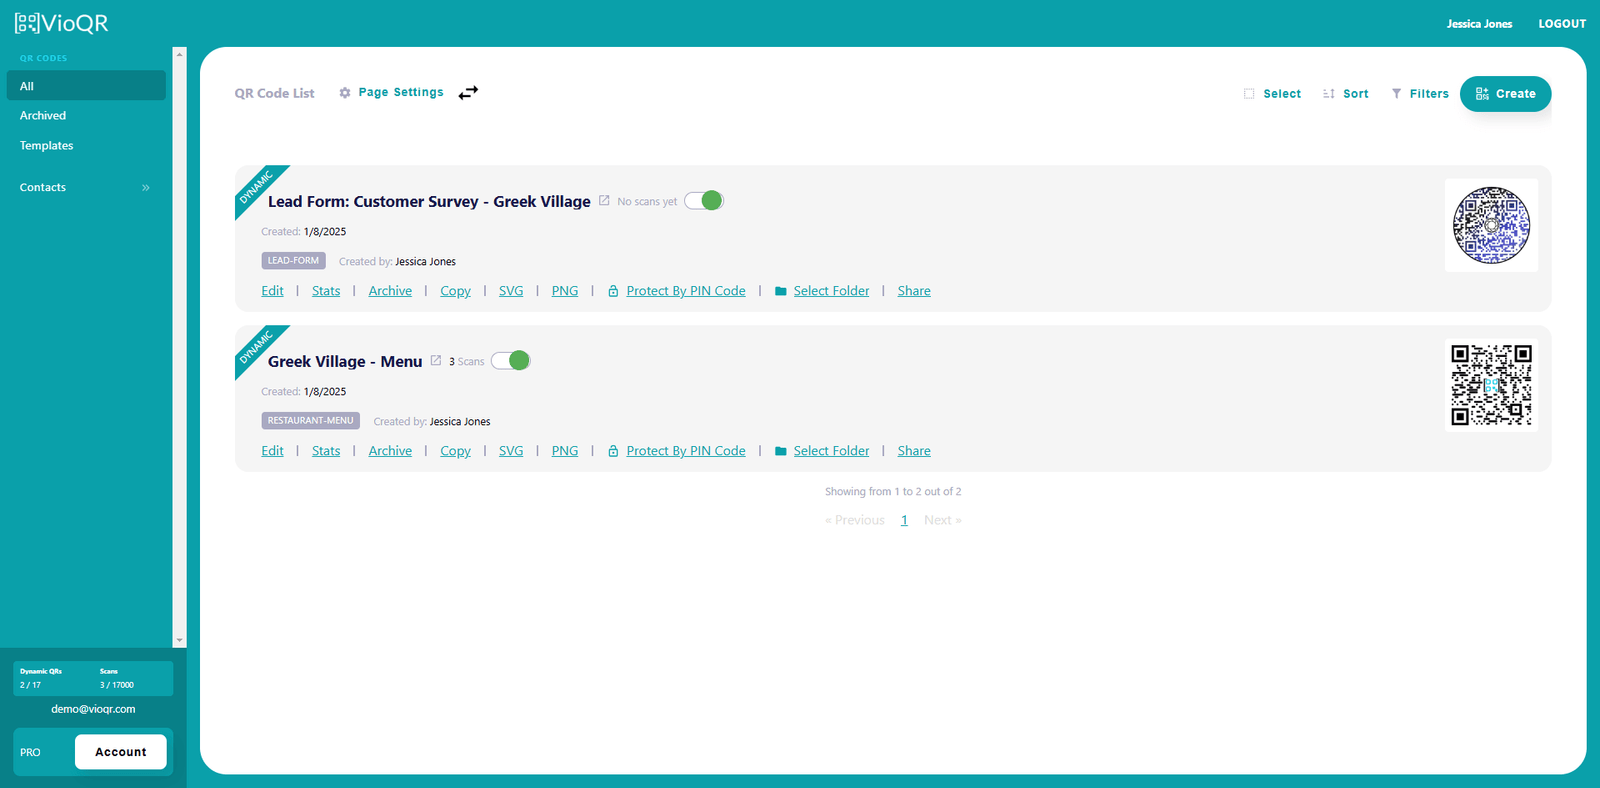
Task: Protect the Greek Village Menu QR by PIN code
Action: [x=686, y=451]
